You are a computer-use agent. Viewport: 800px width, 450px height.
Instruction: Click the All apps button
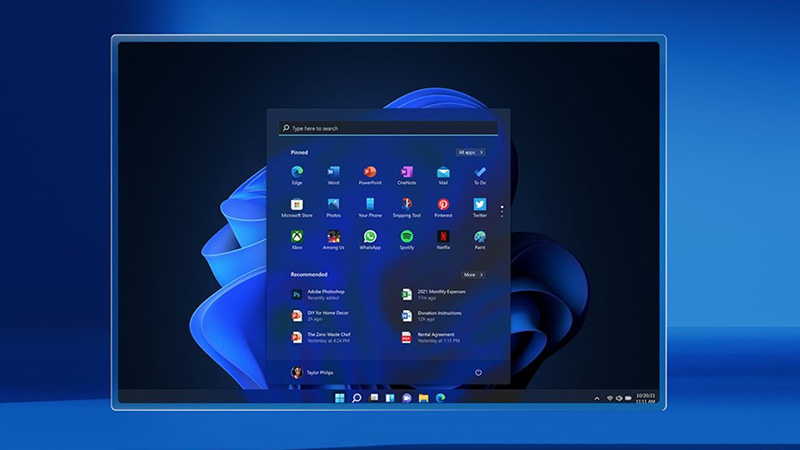[470, 153]
